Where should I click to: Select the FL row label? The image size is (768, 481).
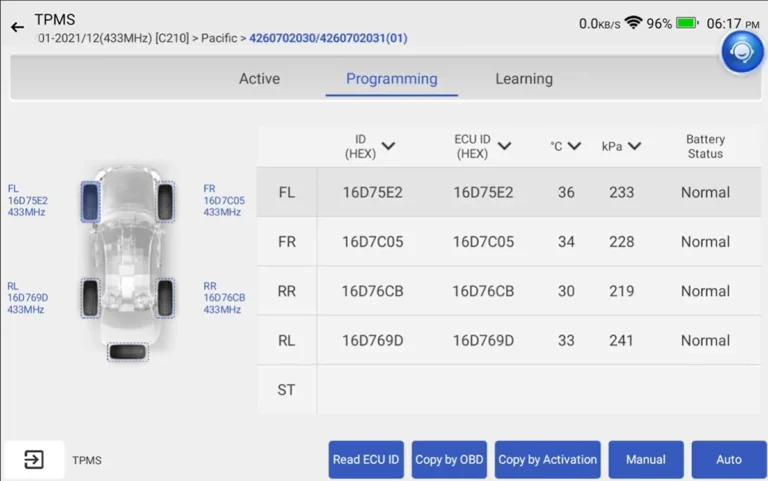click(287, 192)
